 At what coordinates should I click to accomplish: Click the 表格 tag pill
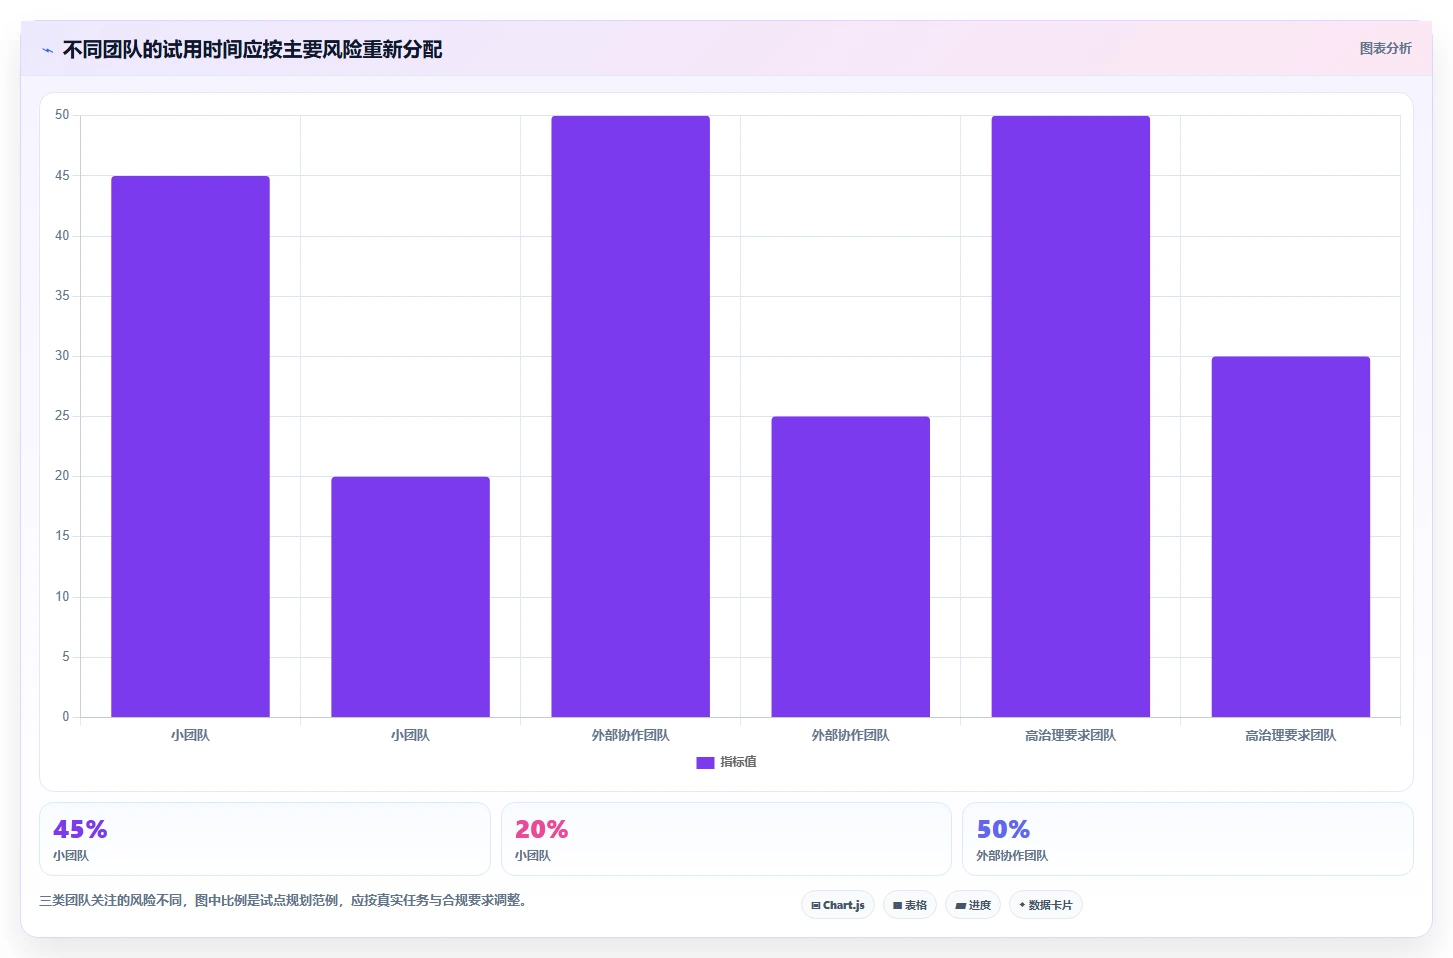point(910,905)
